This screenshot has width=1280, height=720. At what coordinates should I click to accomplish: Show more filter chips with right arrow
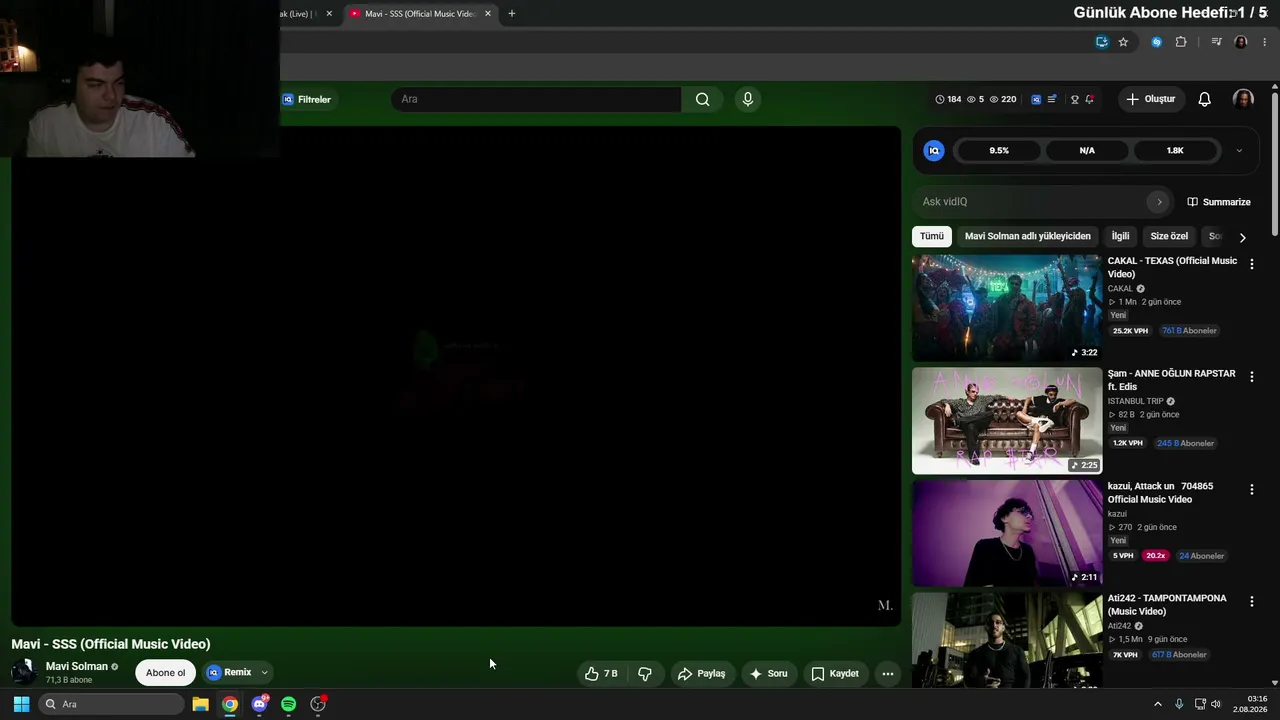pos(1242,237)
